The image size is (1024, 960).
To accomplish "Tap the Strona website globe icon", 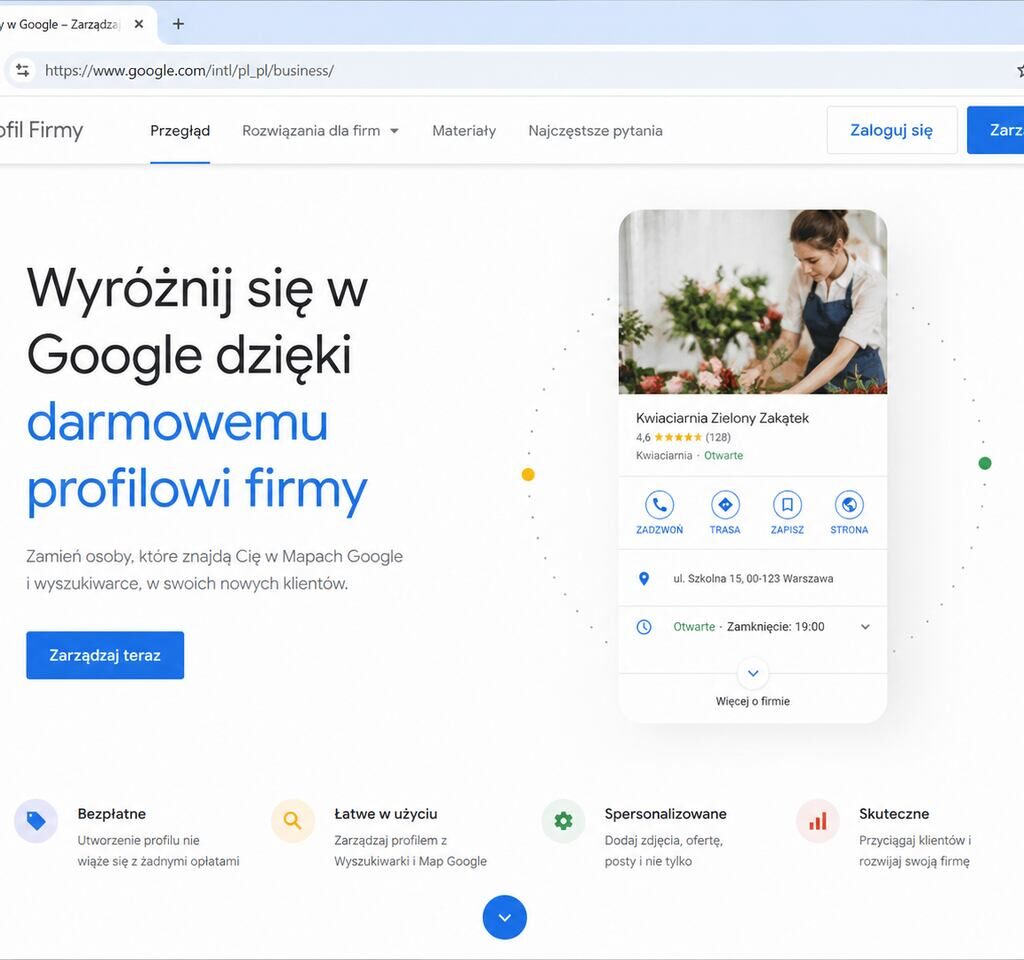I will [849, 505].
